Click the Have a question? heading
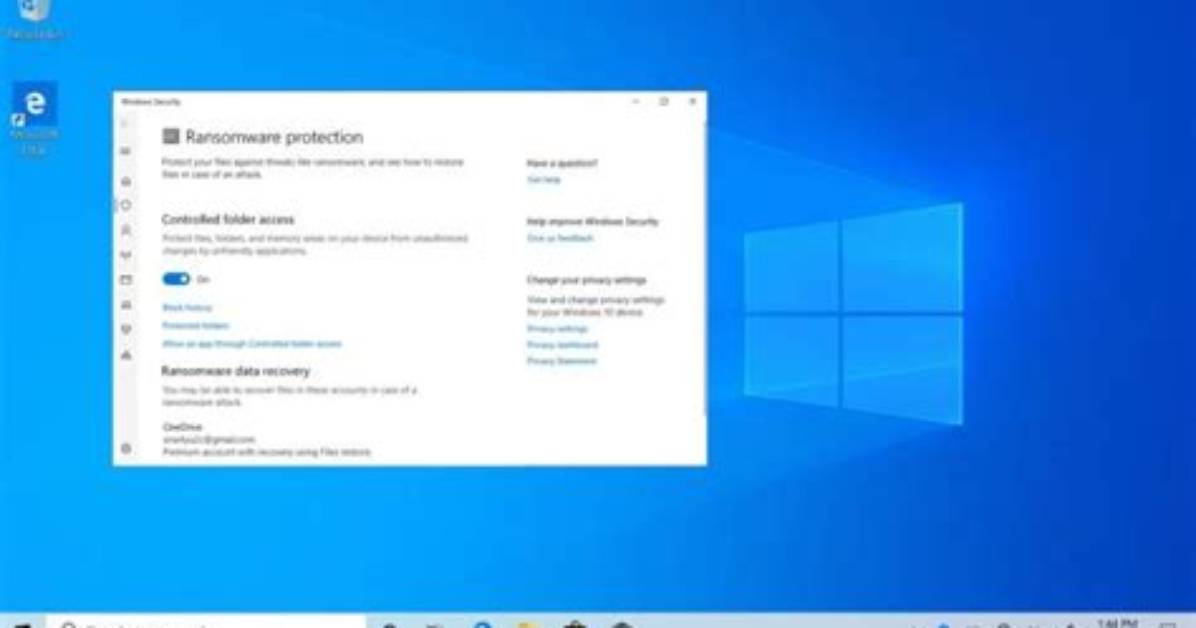Image resolution: width=1196 pixels, height=628 pixels. [562, 163]
